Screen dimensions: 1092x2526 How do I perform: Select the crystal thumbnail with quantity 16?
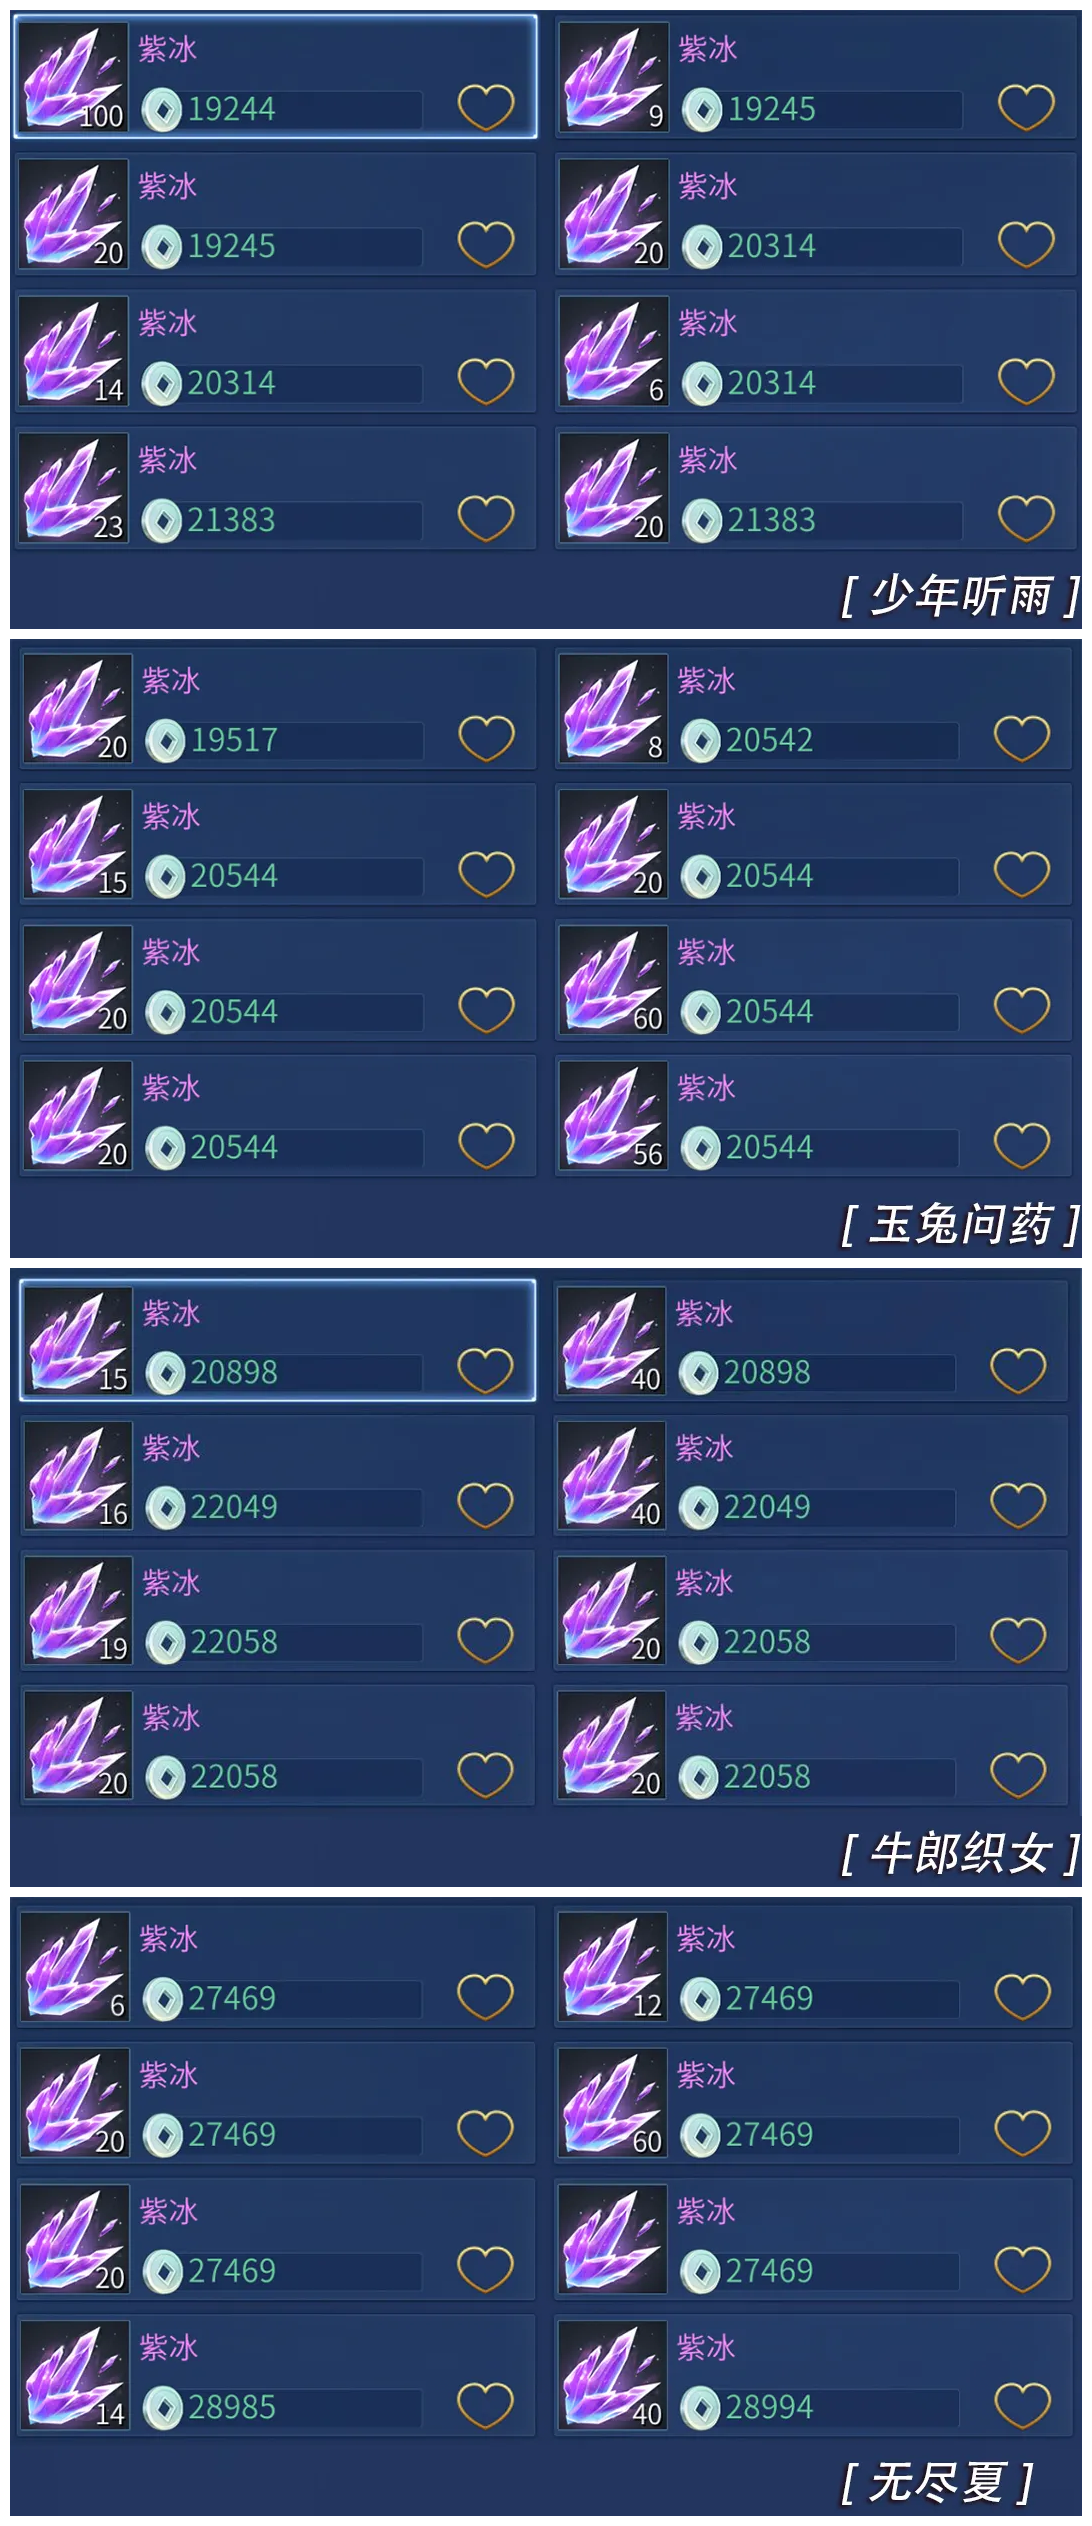coord(78,1475)
